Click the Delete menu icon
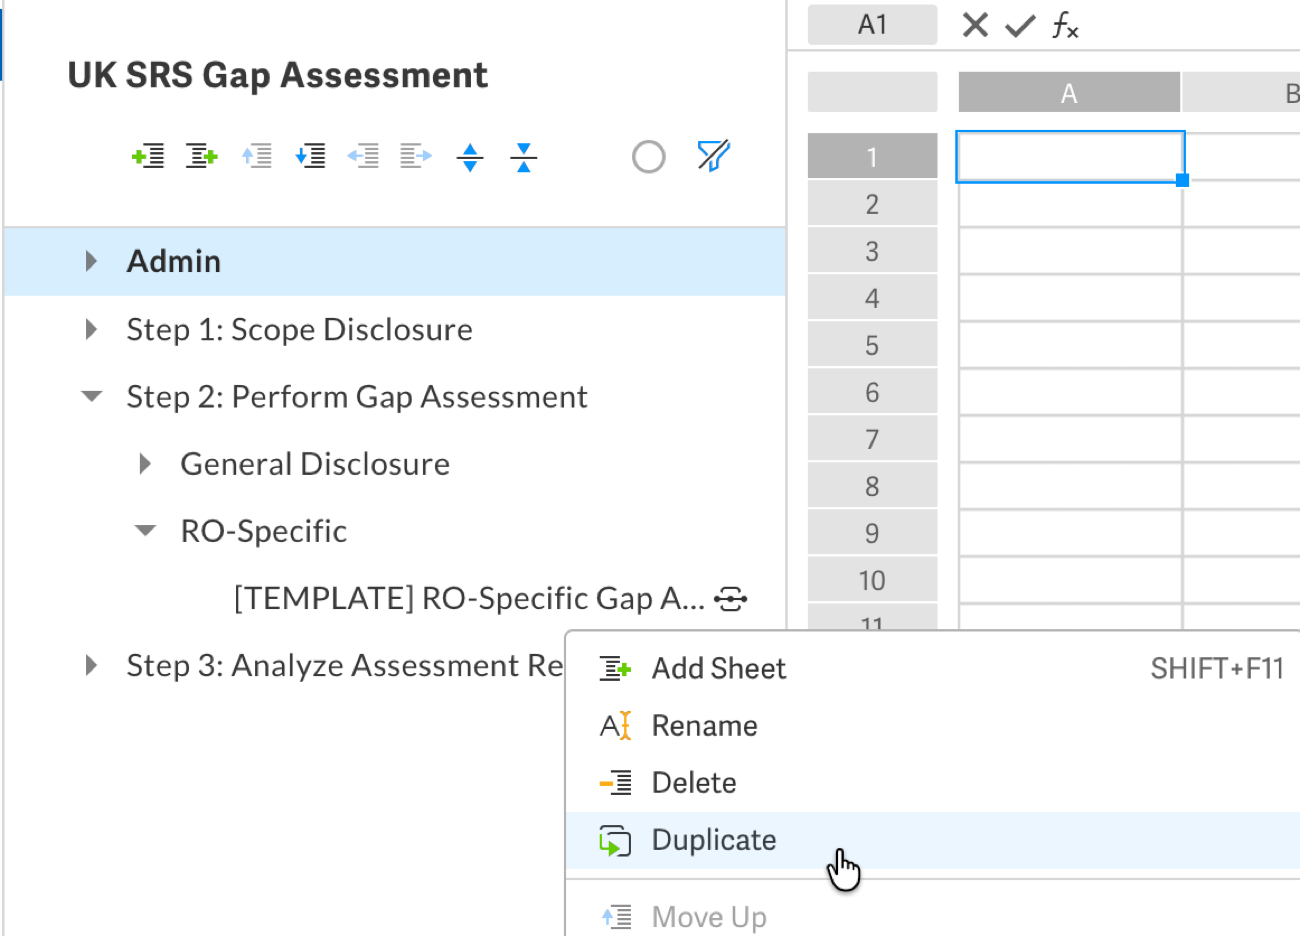 (x=615, y=782)
